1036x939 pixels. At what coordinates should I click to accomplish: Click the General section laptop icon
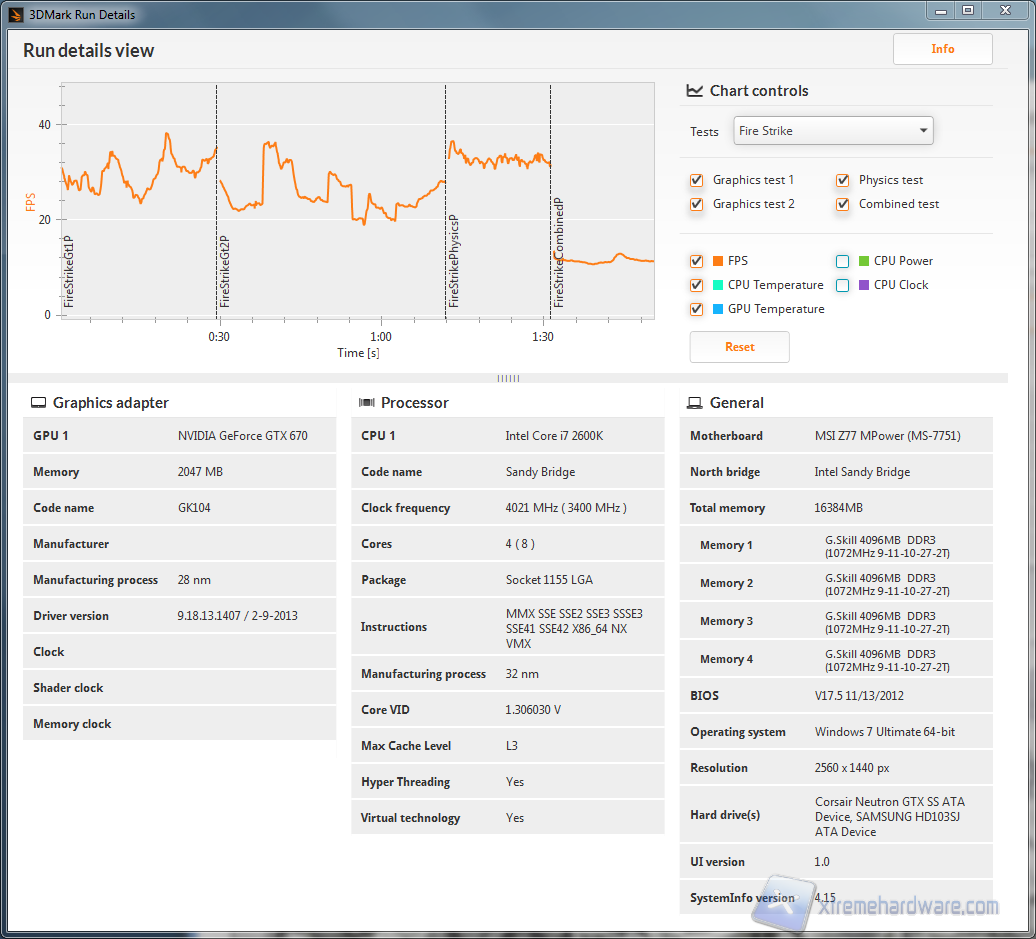click(694, 403)
